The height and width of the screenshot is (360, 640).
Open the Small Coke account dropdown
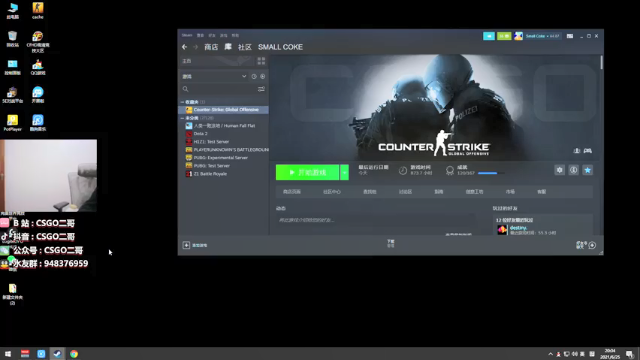[543, 36]
